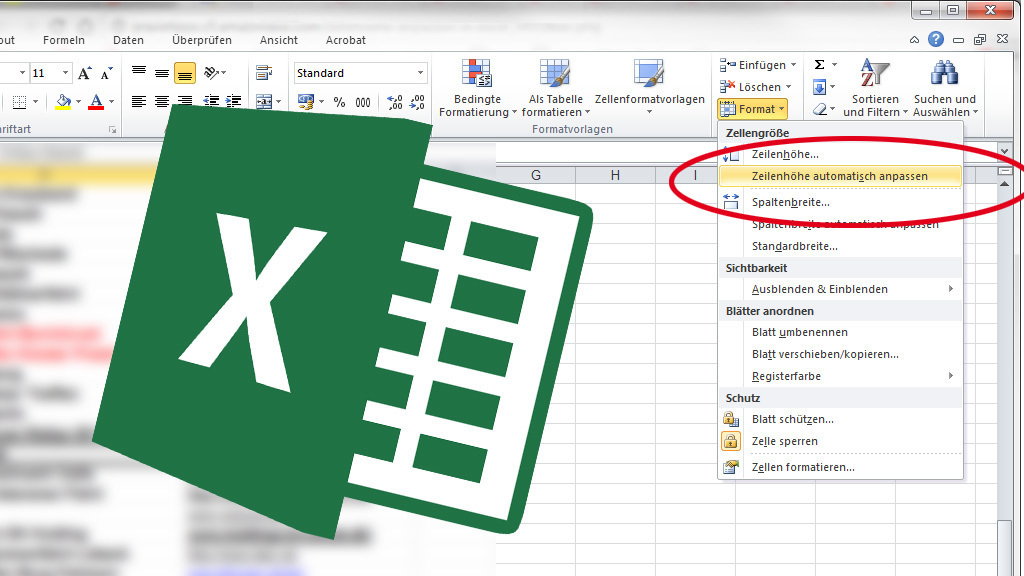Switch to the Daten tab
The image size is (1024, 576).
click(x=128, y=40)
